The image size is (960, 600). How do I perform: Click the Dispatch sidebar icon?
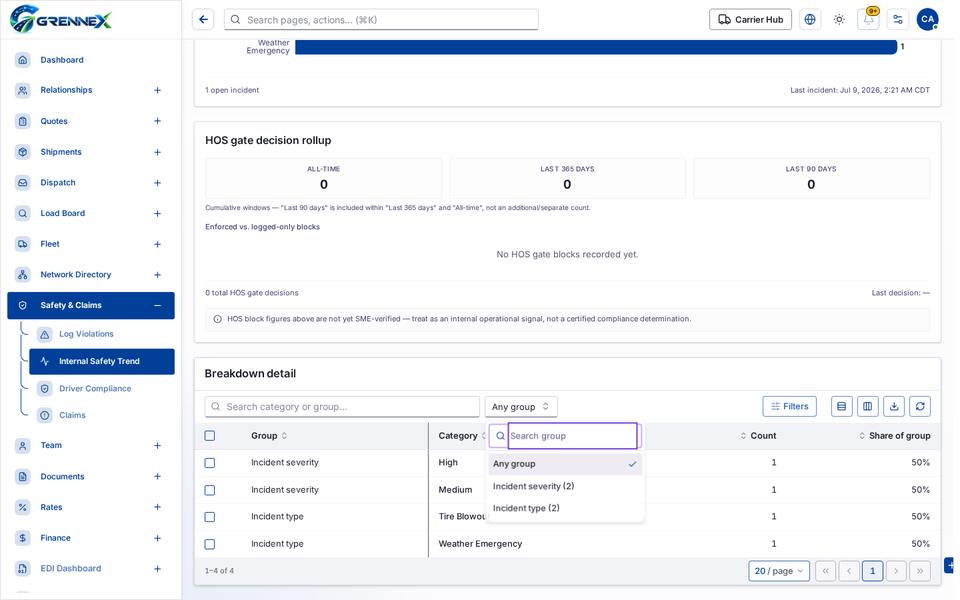23,182
